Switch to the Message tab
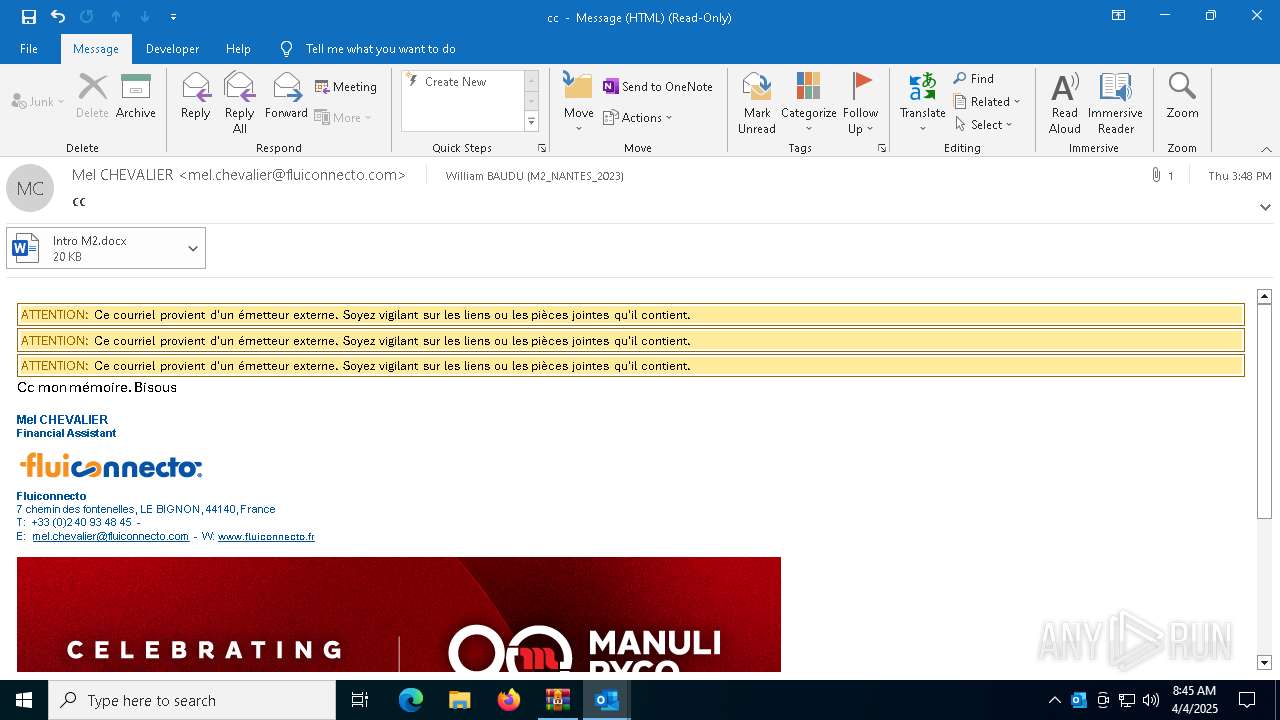 [x=96, y=48]
